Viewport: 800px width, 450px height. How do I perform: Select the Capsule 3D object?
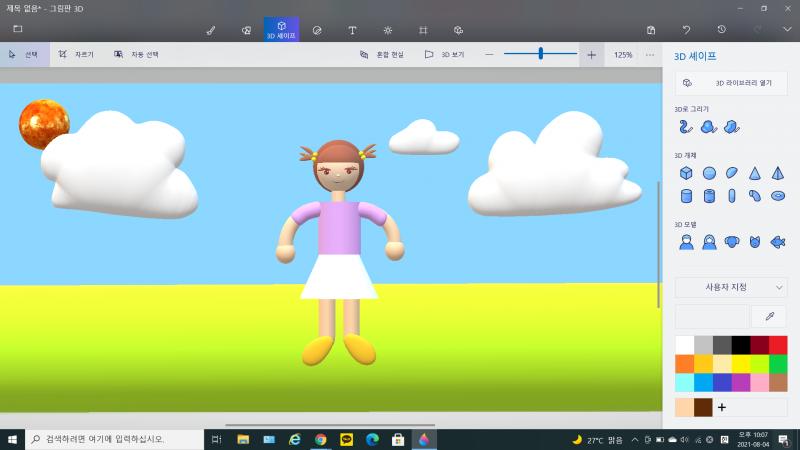tap(732, 196)
